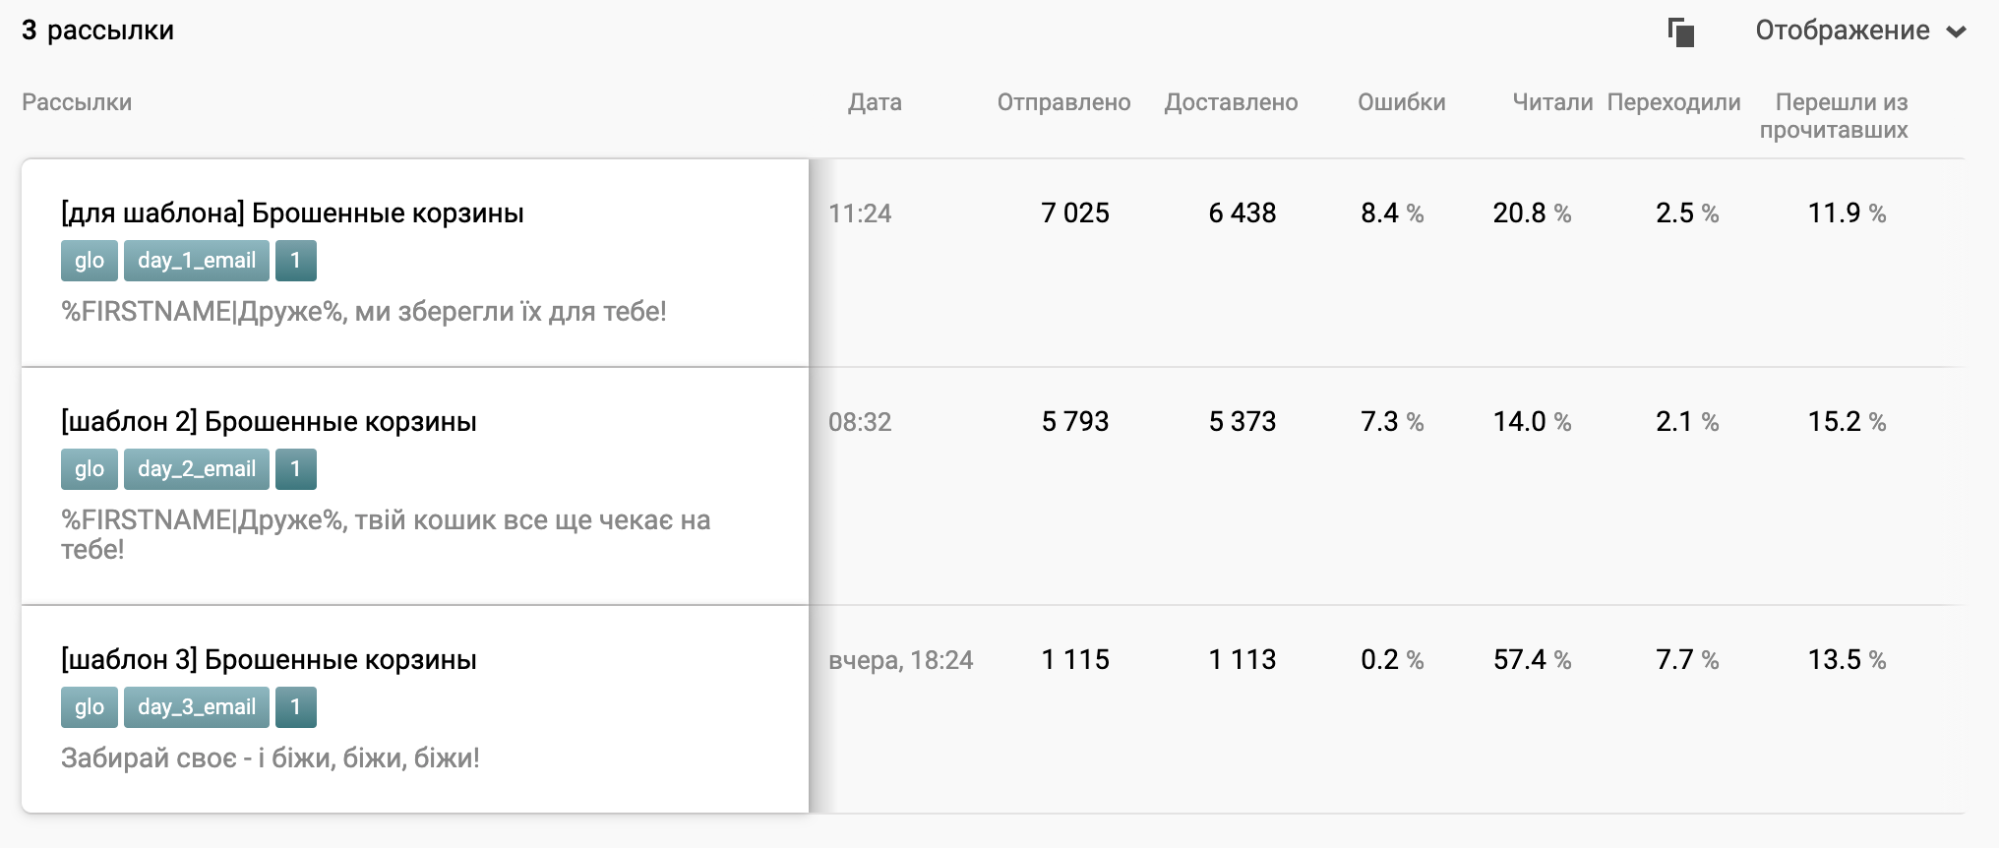Click the day_3_email tag

coord(196,707)
